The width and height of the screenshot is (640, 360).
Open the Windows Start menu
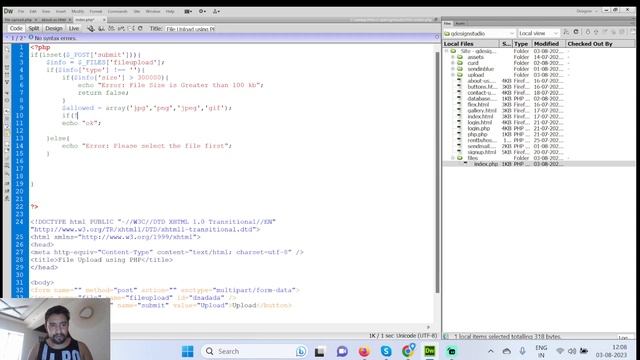coord(188,351)
